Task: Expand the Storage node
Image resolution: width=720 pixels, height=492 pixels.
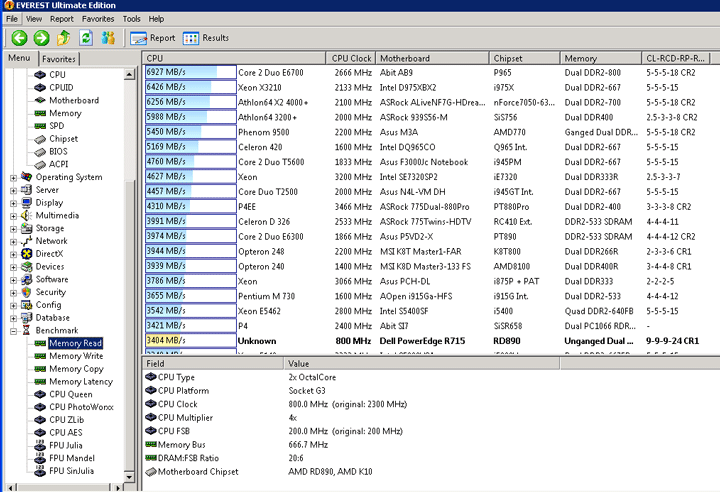Action: 13,229
